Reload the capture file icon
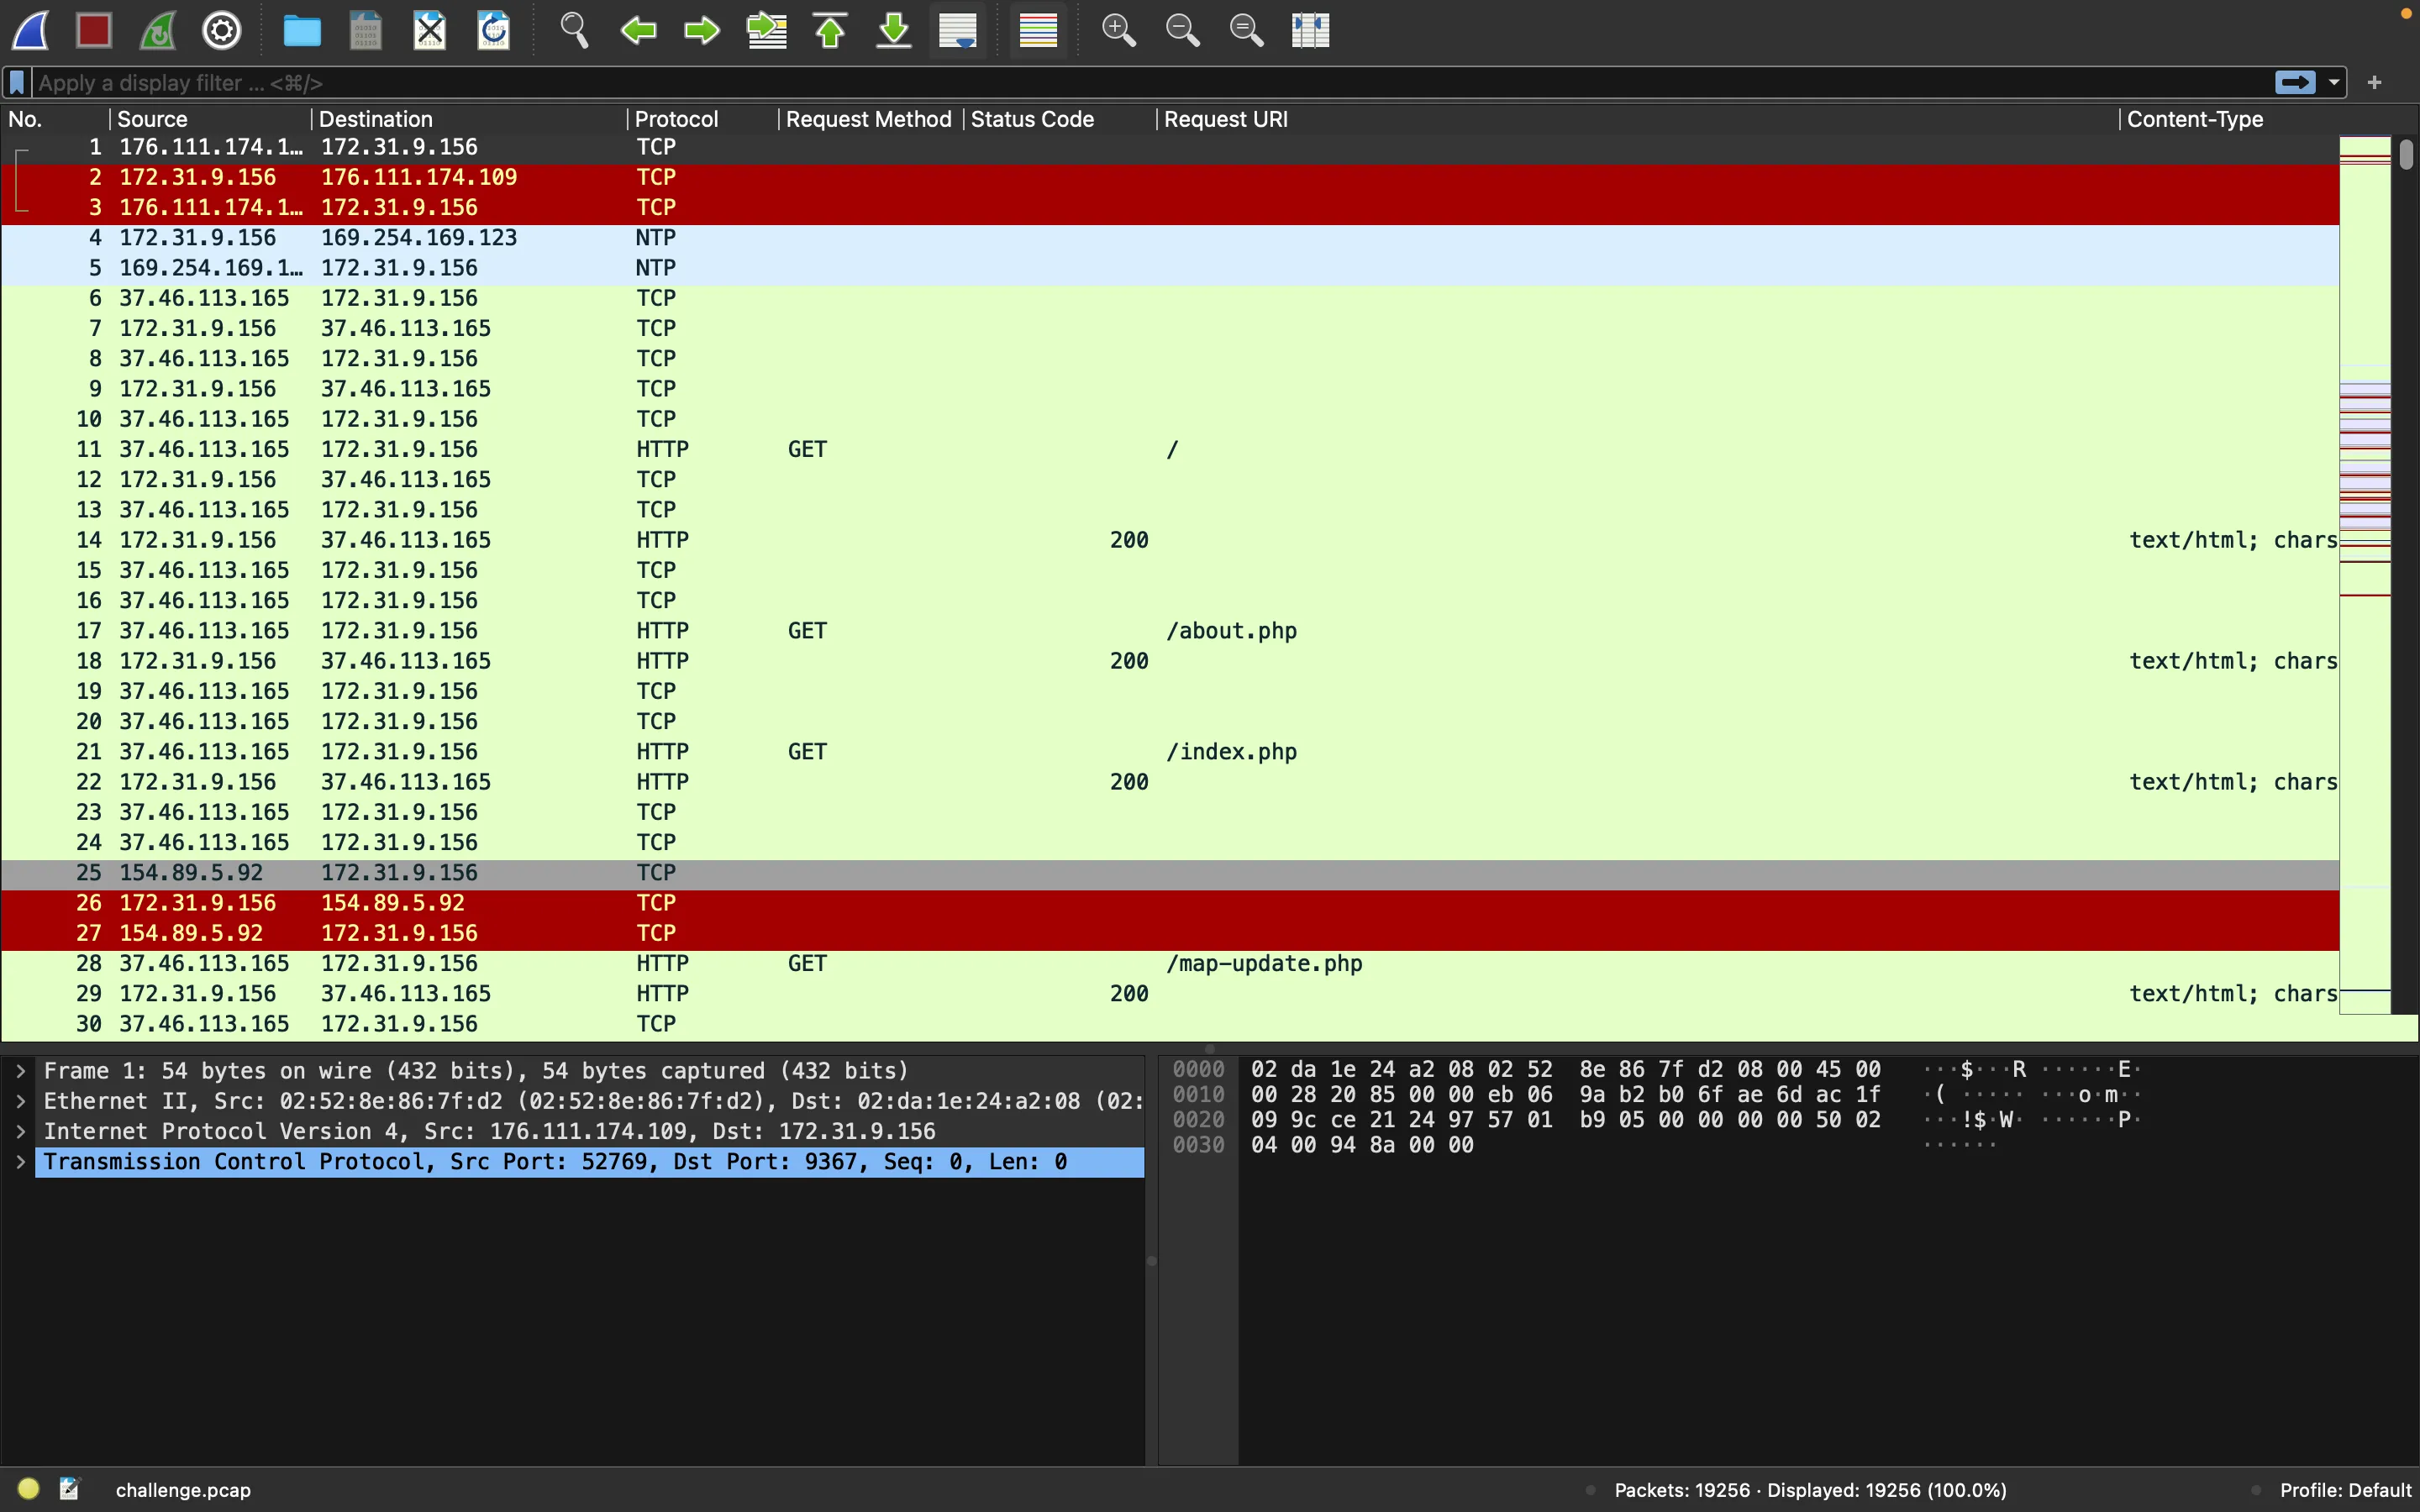Screen dimensions: 2420x1512 click(x=494, y=30)
